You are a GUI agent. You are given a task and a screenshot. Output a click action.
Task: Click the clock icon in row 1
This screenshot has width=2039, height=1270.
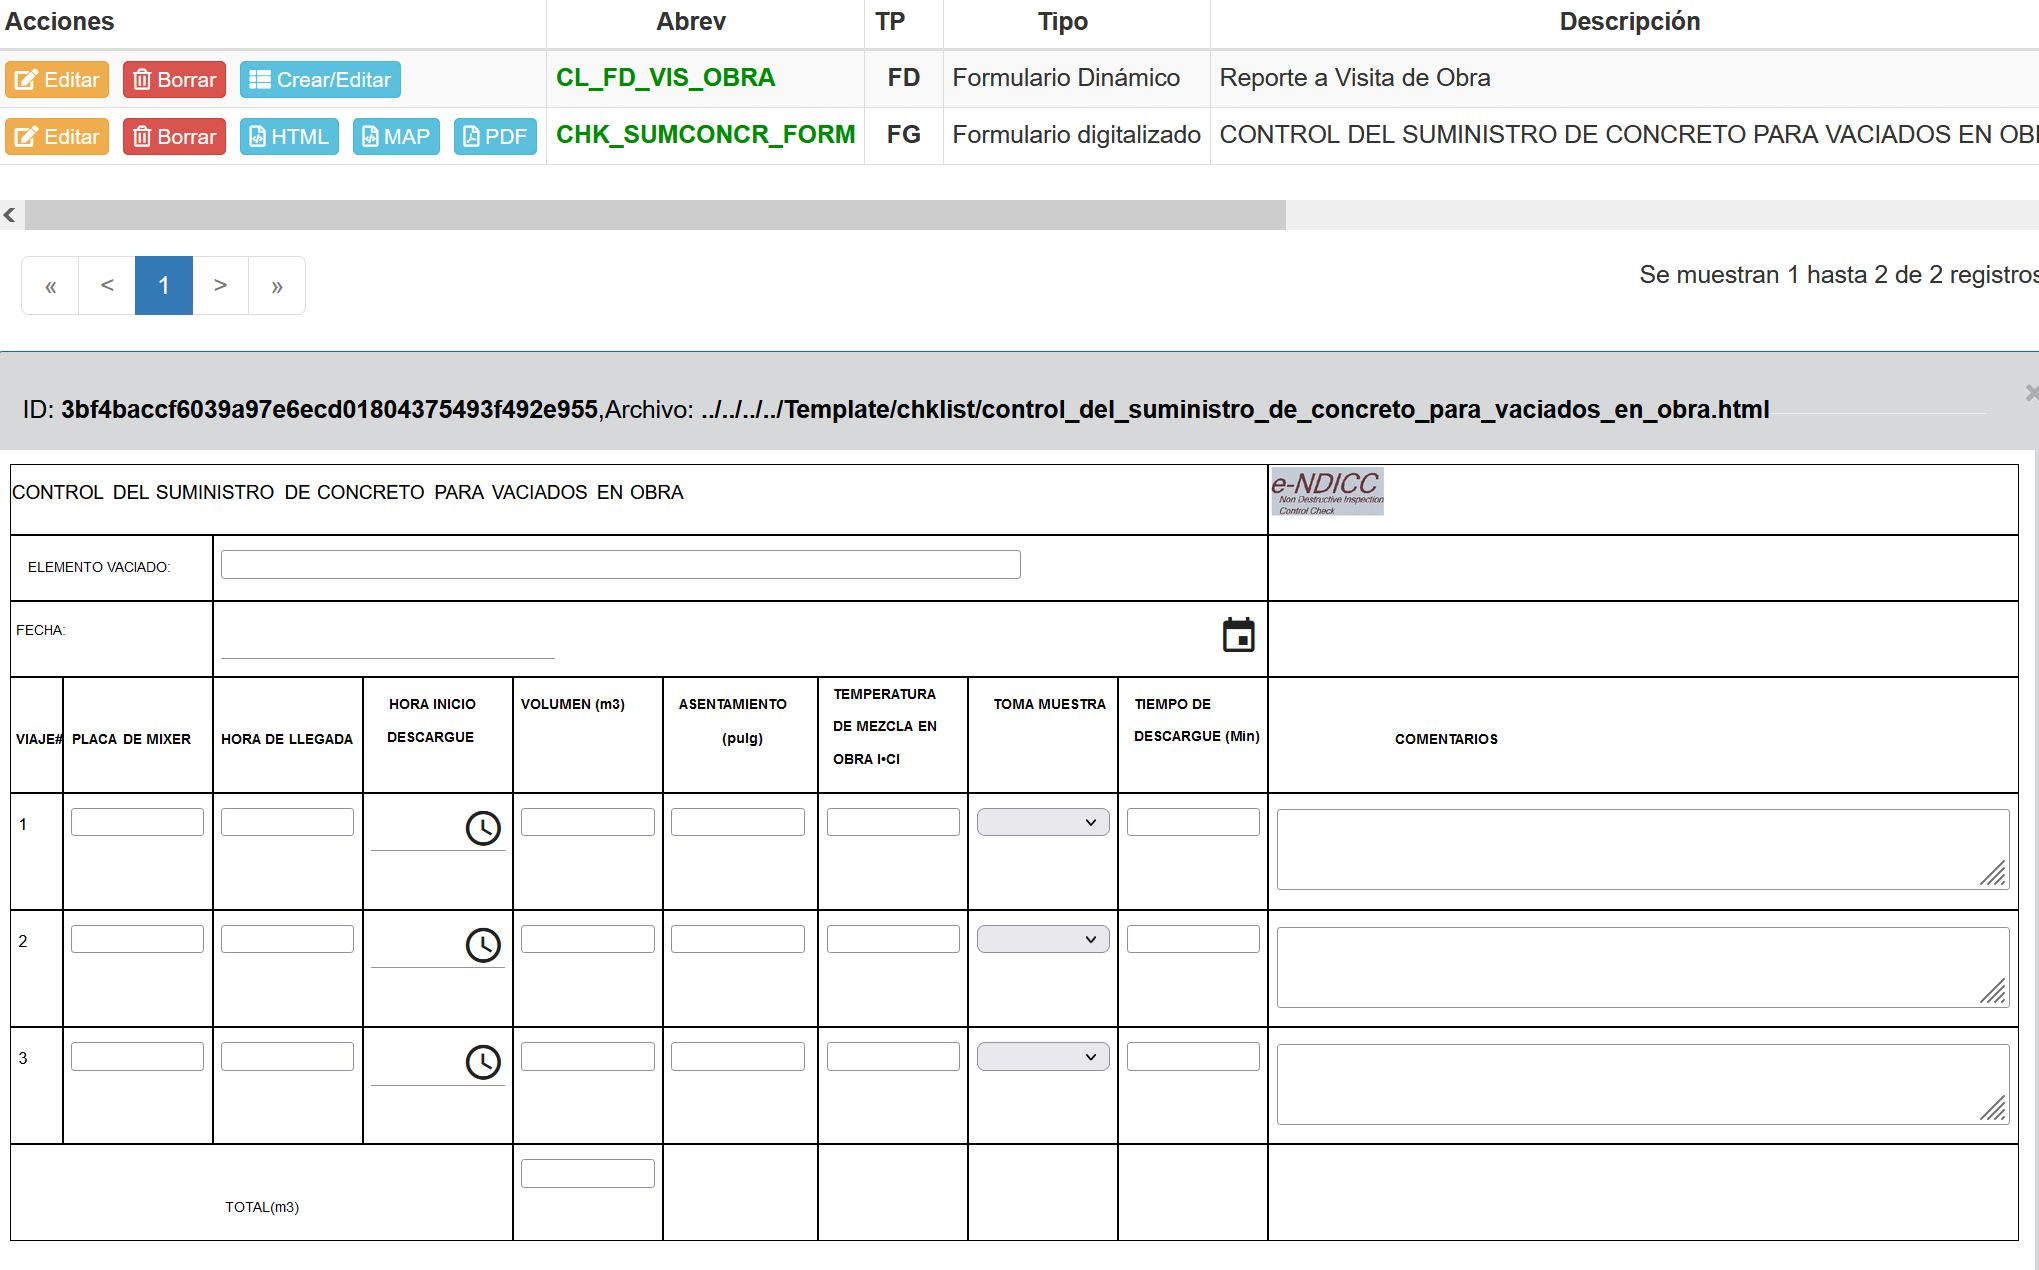click(483, 828)
